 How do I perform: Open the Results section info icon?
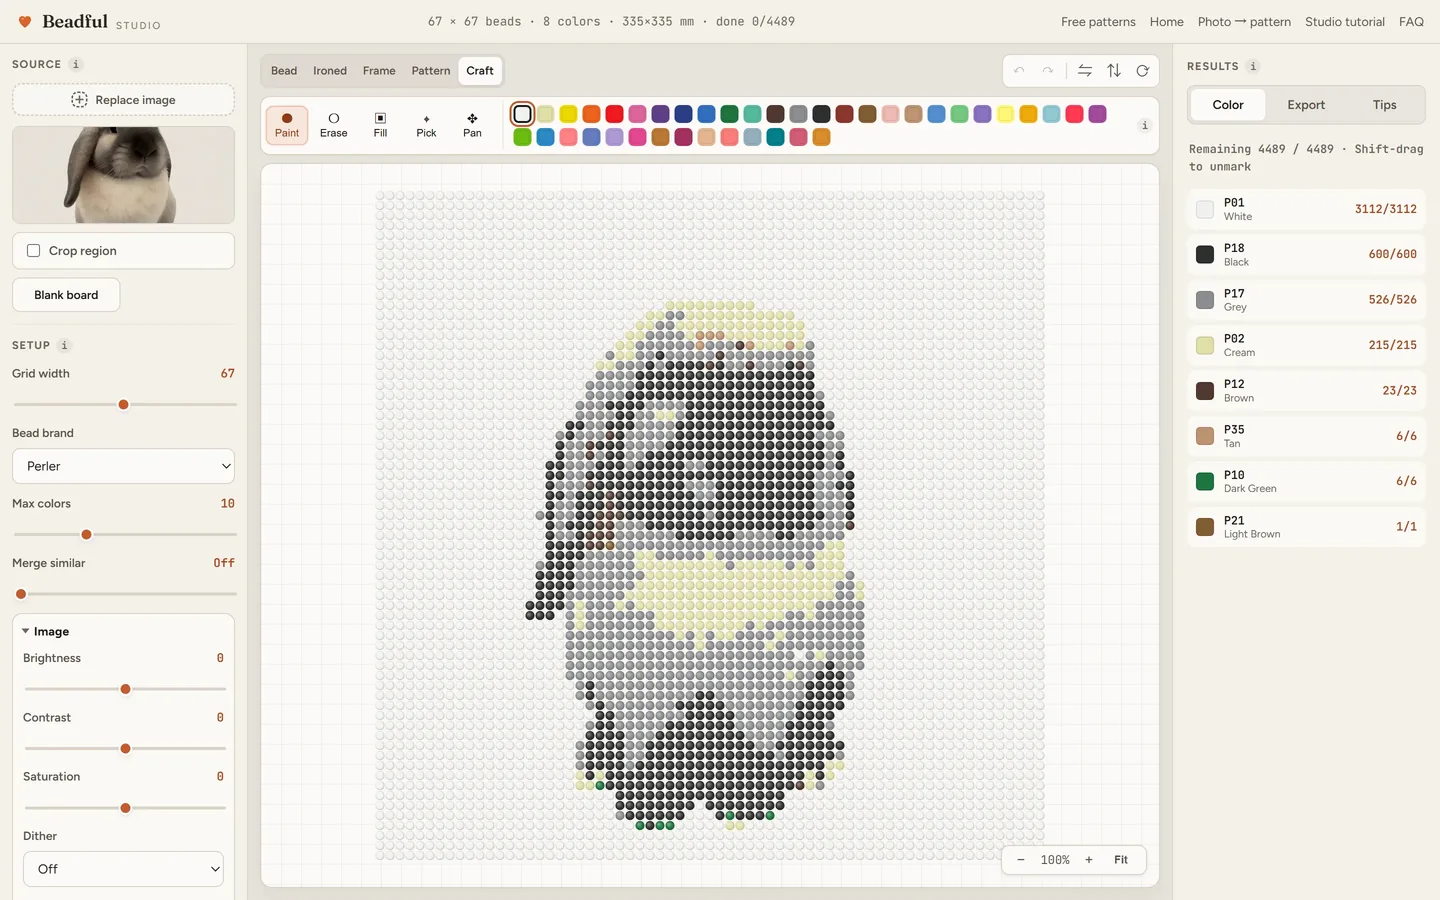(1253, 66)
